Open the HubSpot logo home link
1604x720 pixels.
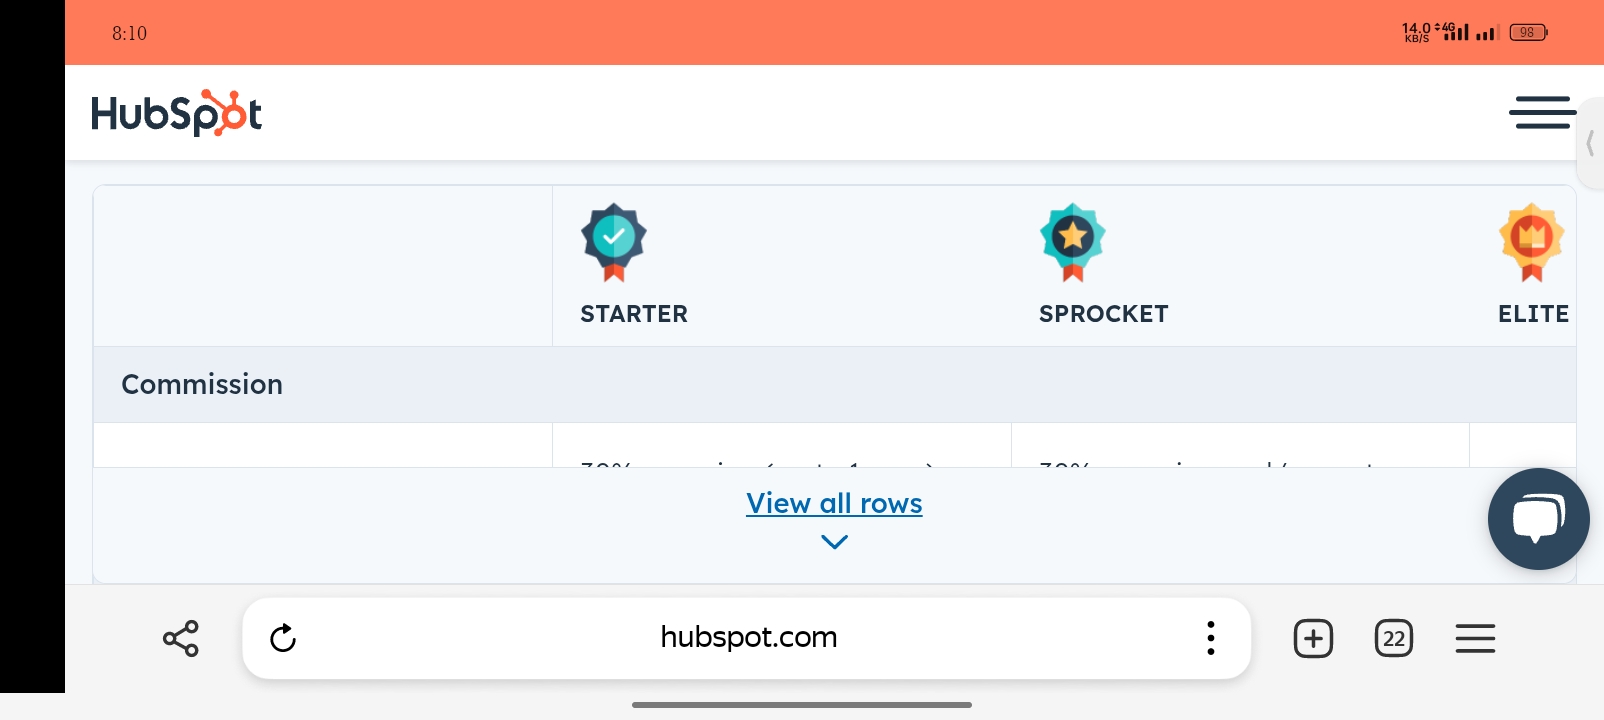pos(176,113)
